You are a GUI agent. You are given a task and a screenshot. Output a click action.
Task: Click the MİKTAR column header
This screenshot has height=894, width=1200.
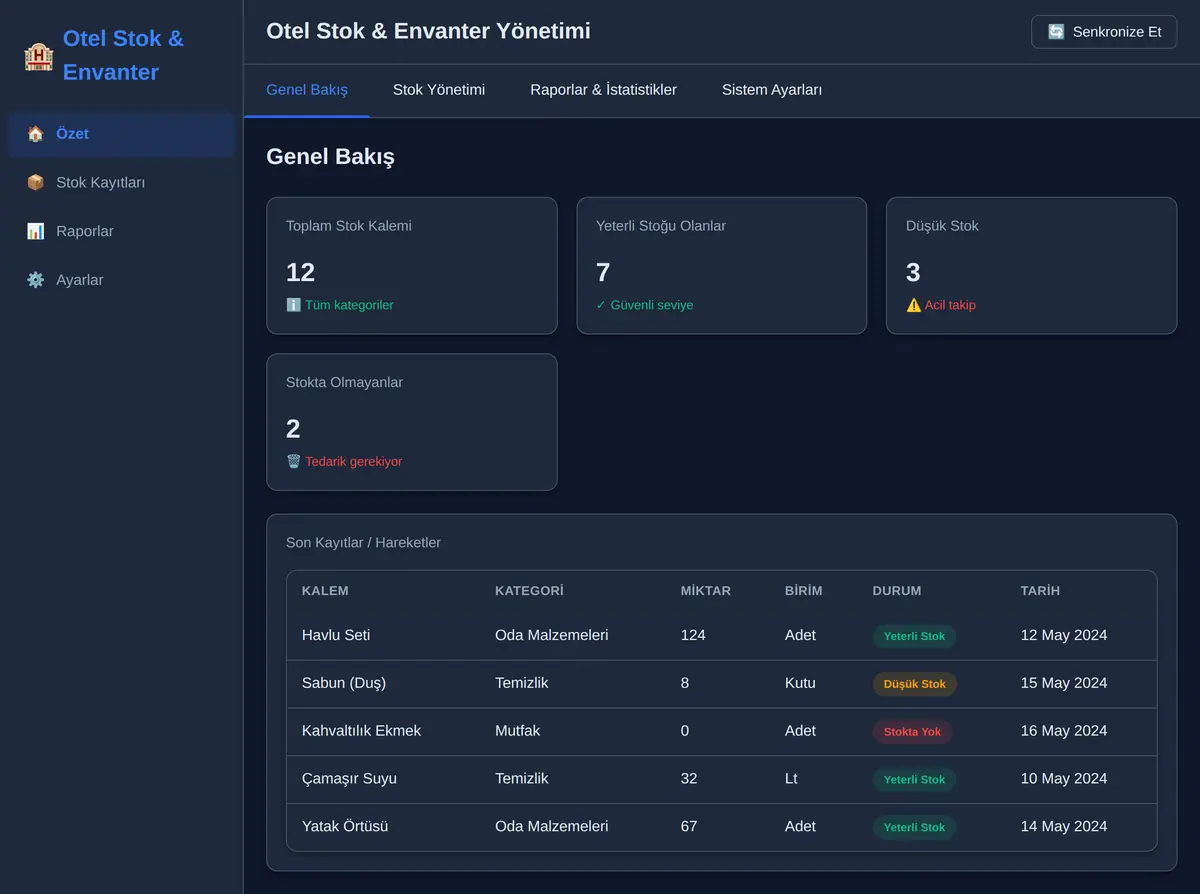[x=706, y=591]
